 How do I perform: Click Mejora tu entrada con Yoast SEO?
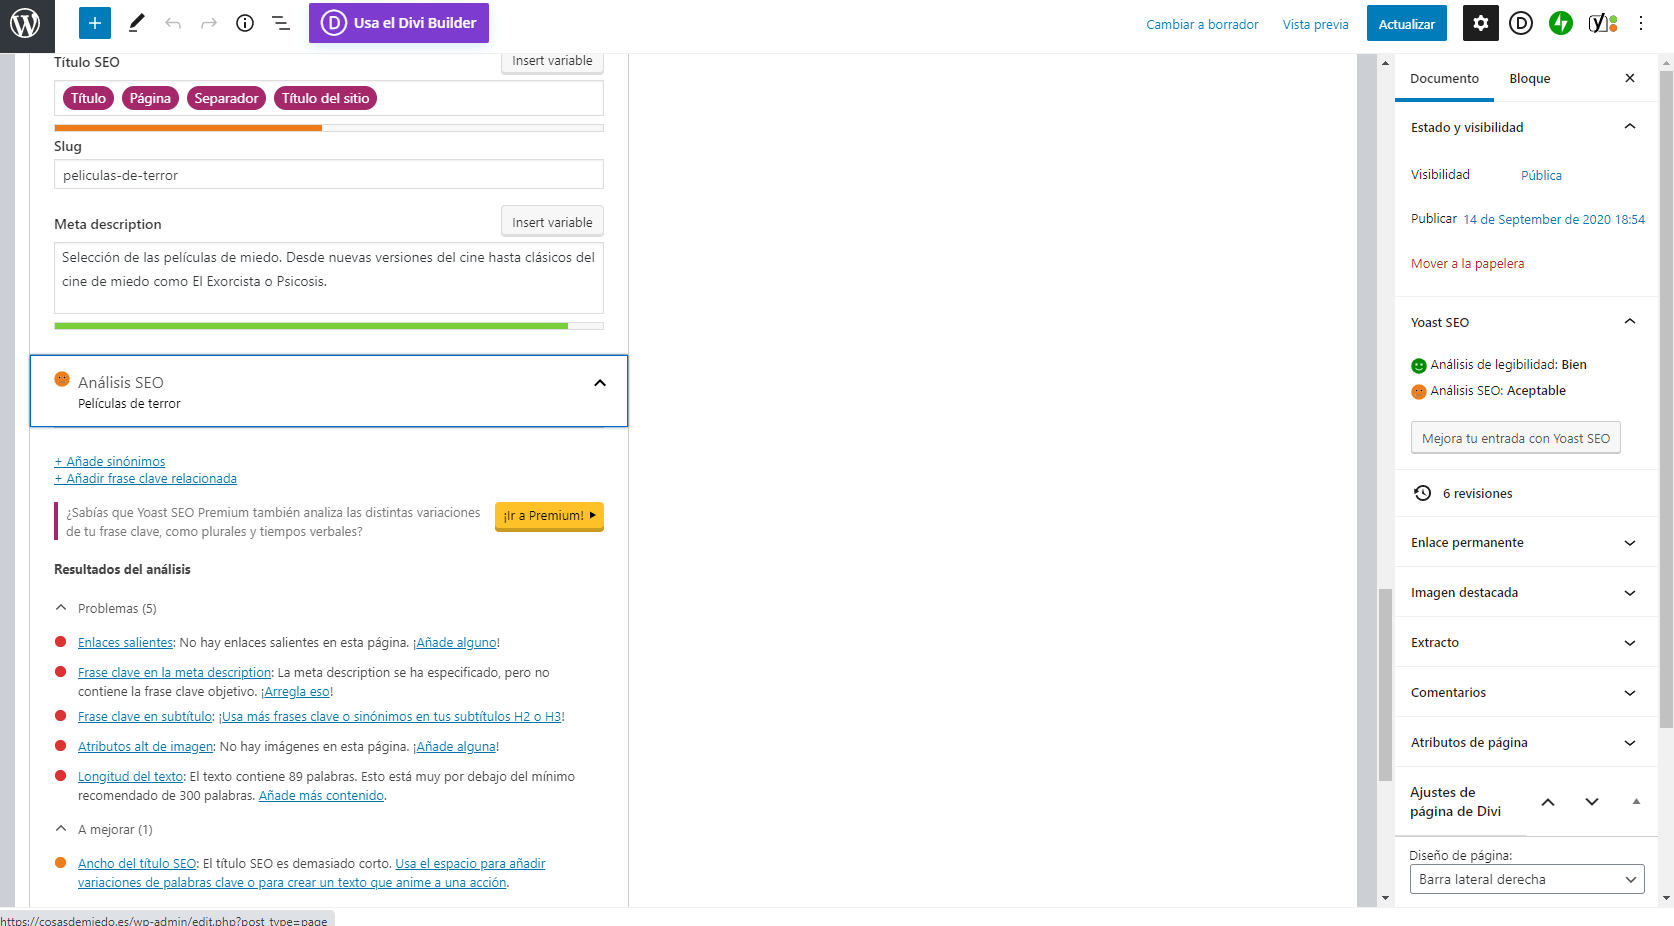coord(1516,438)
